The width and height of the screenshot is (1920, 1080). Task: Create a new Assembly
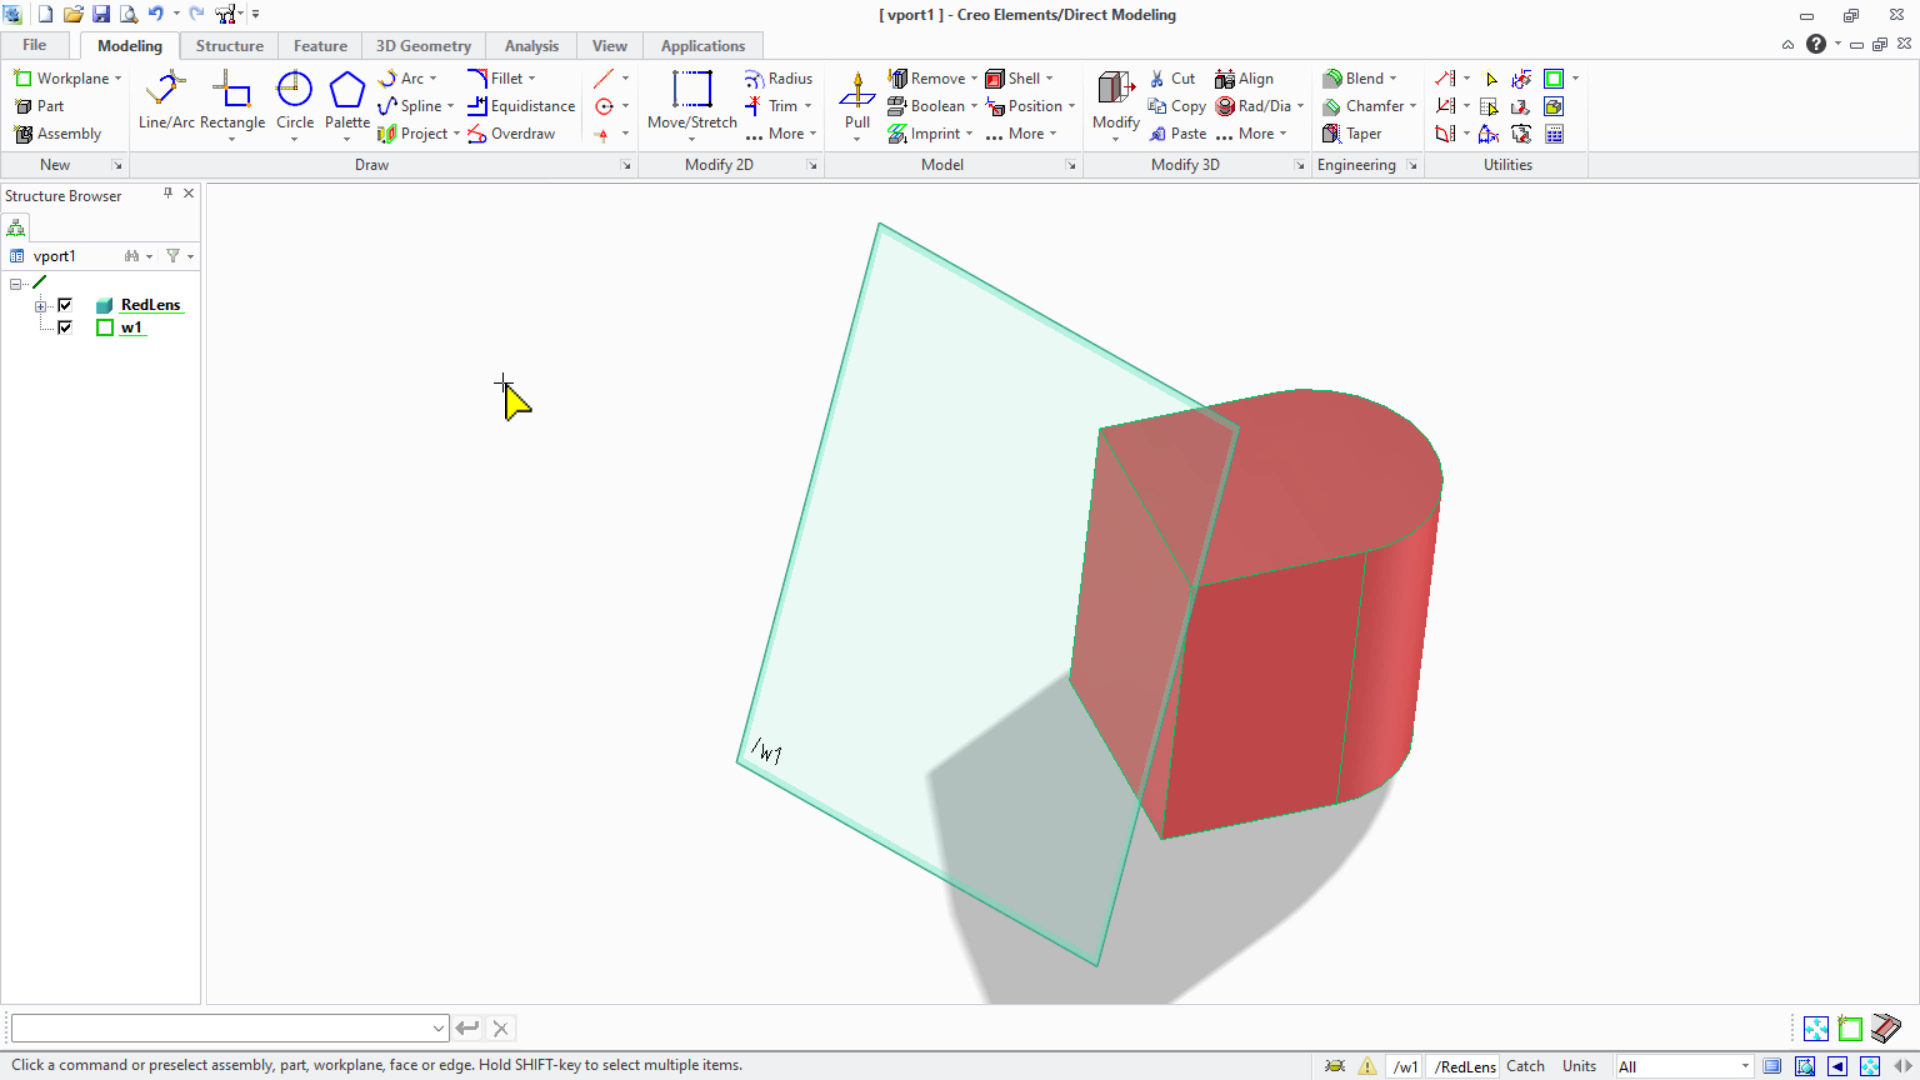(58, 134)
